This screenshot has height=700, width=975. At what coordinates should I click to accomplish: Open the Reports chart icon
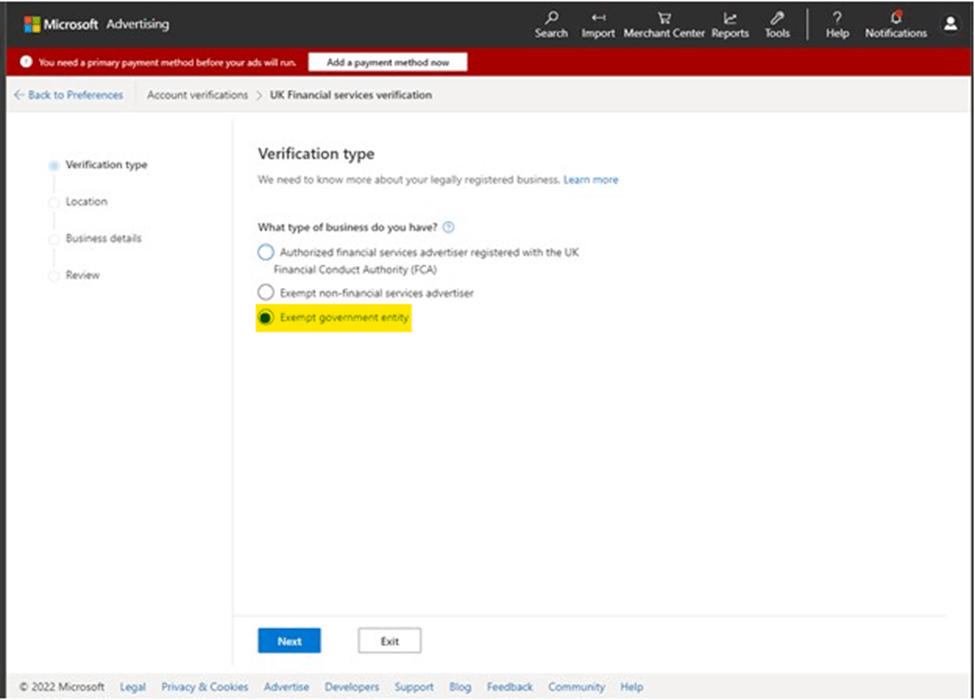[730, 18]
